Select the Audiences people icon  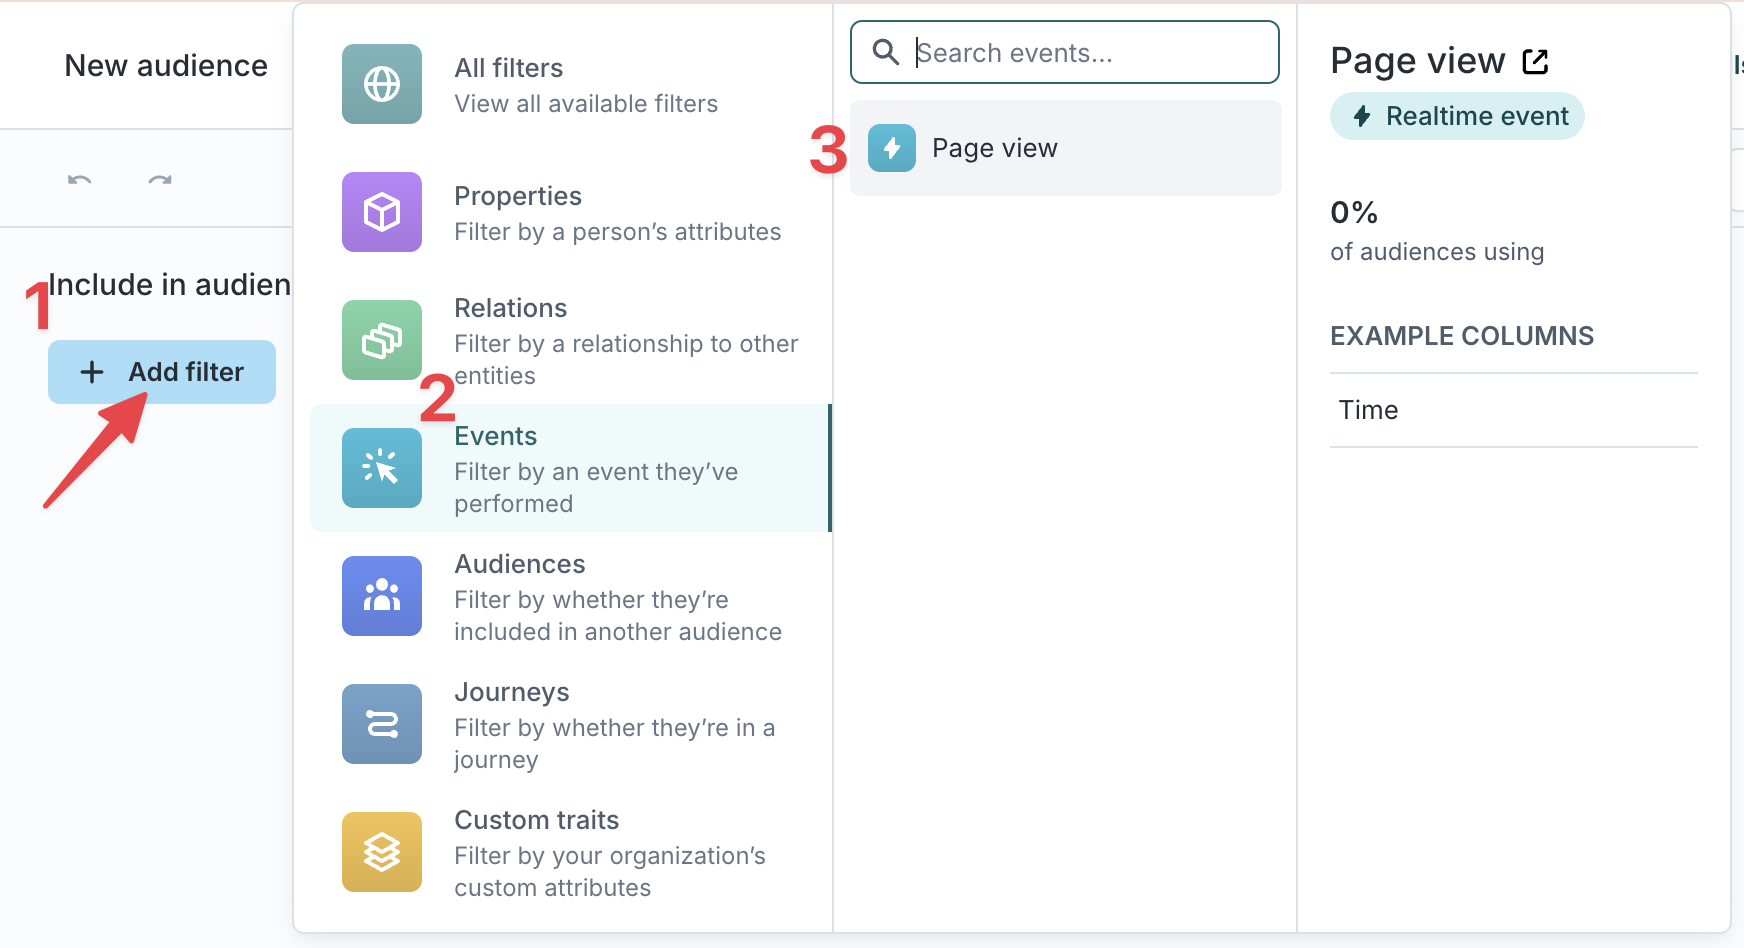tap(381, 596)
